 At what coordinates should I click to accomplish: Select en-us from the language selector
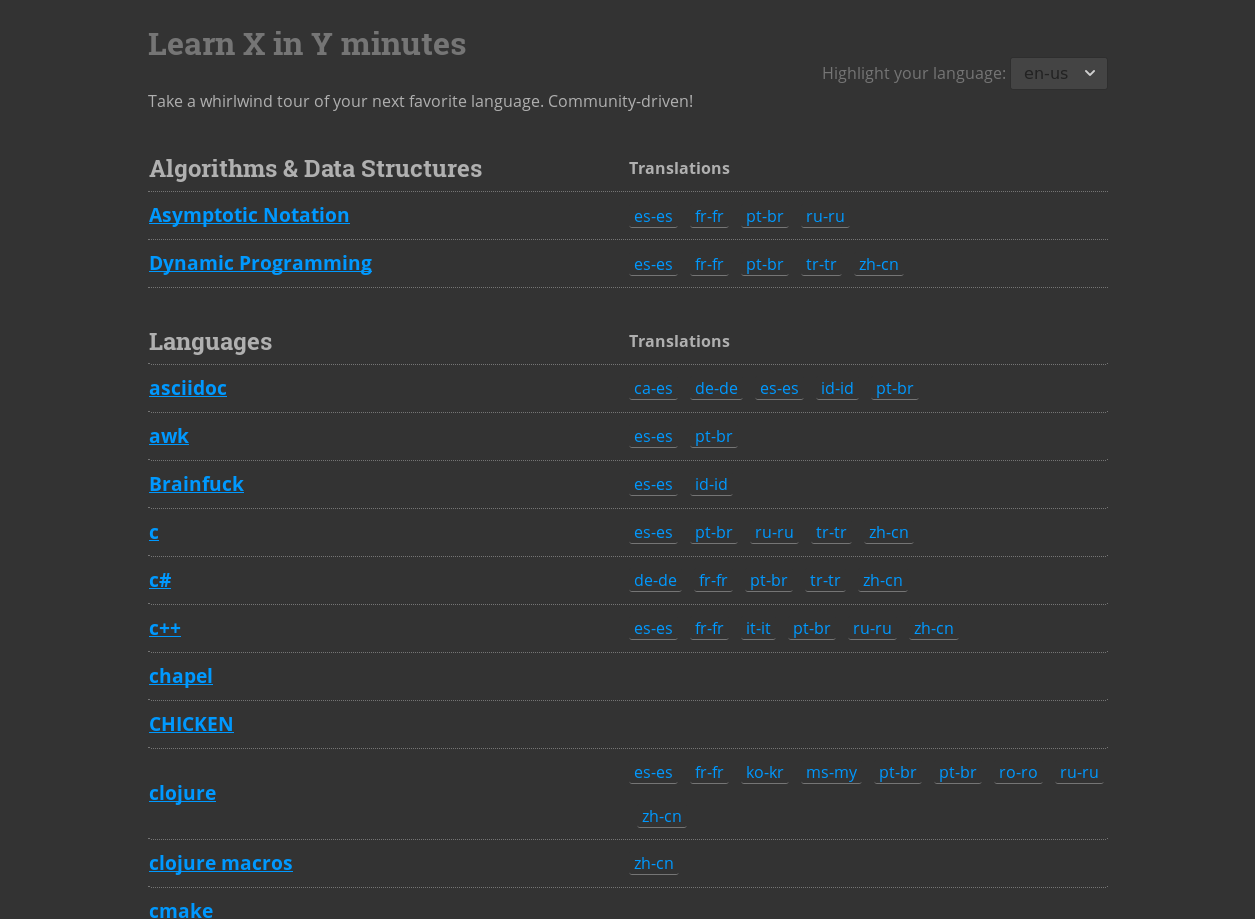[x=1058, y=73]
